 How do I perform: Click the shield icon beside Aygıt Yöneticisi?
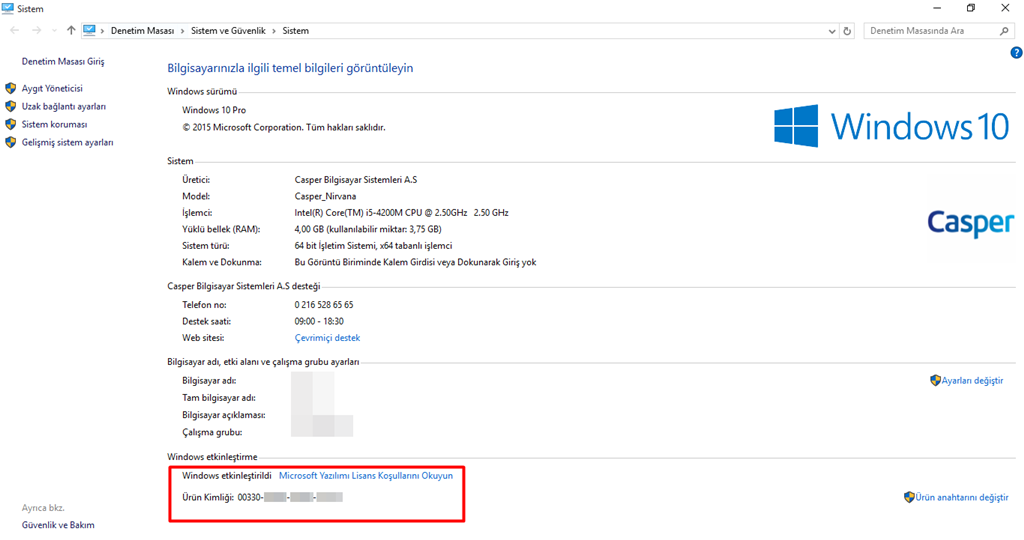click(10, 88)
